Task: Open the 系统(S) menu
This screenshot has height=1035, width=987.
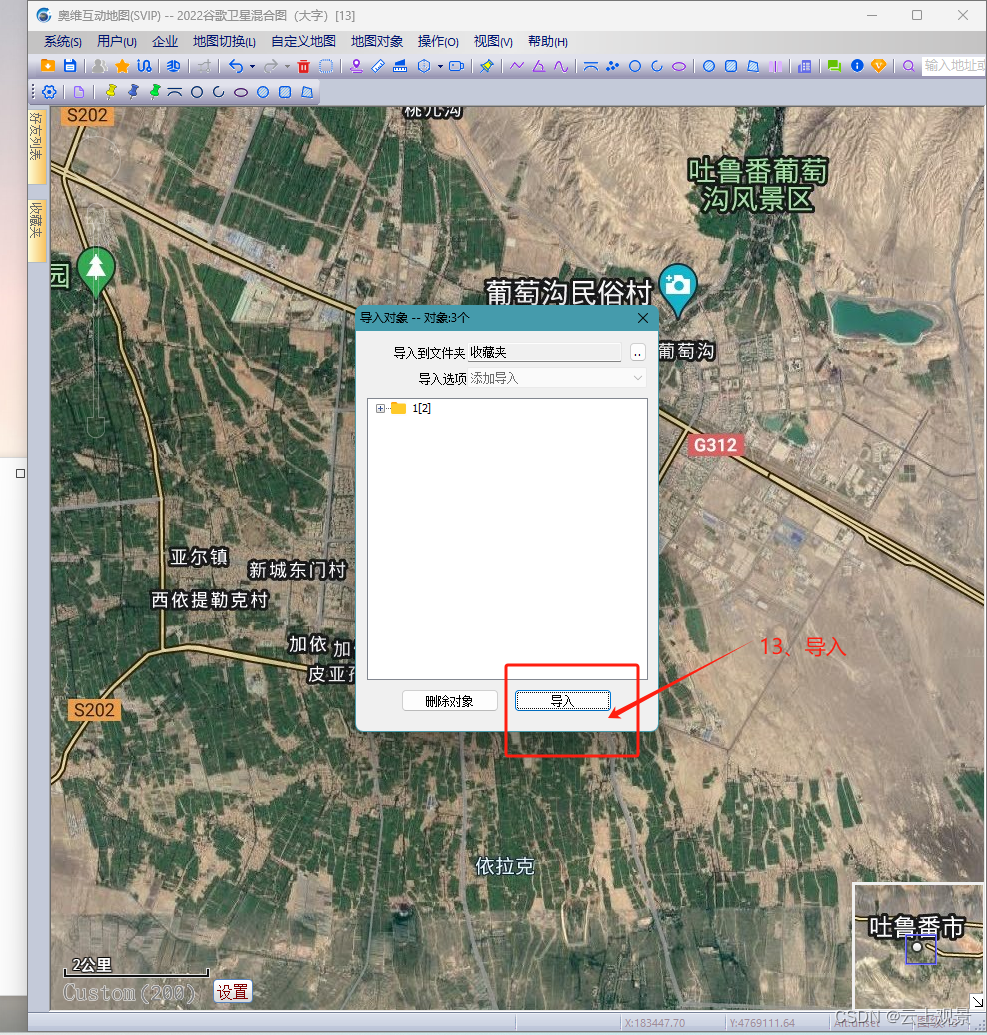Action: (63, 42)
